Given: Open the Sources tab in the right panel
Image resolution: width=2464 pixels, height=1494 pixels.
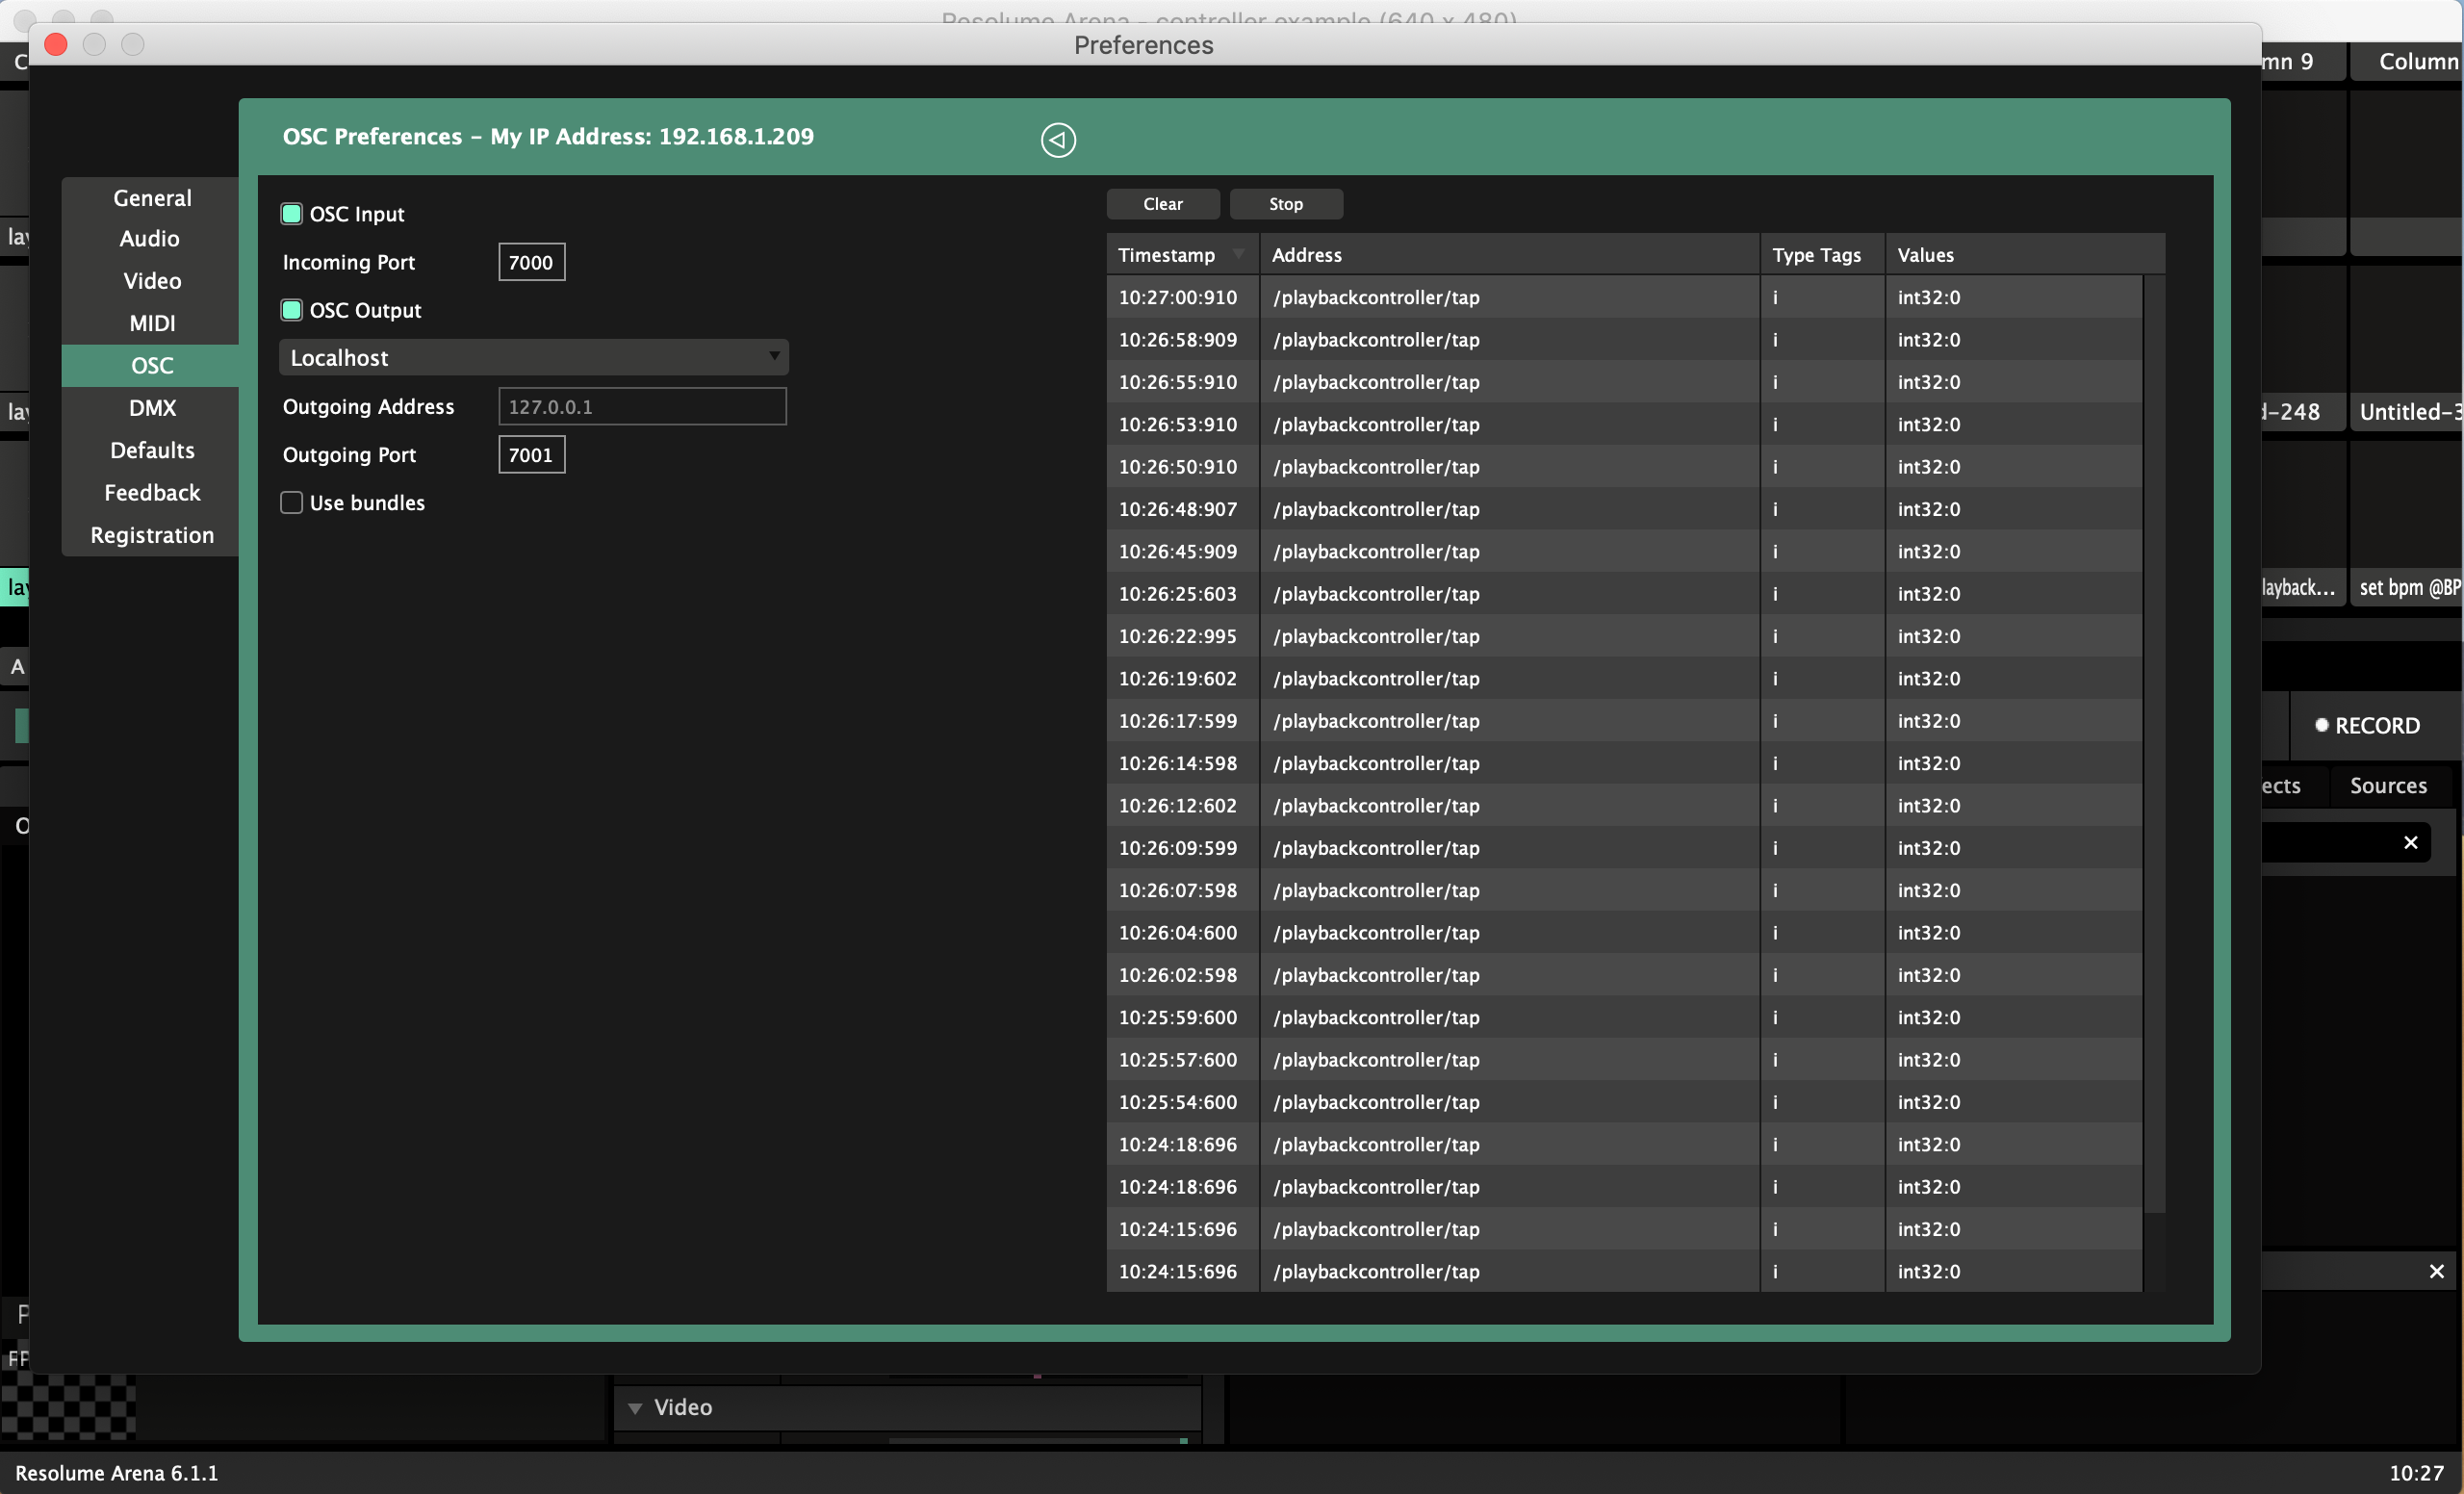Looking at the screenshot, I should click(2387, 786).
